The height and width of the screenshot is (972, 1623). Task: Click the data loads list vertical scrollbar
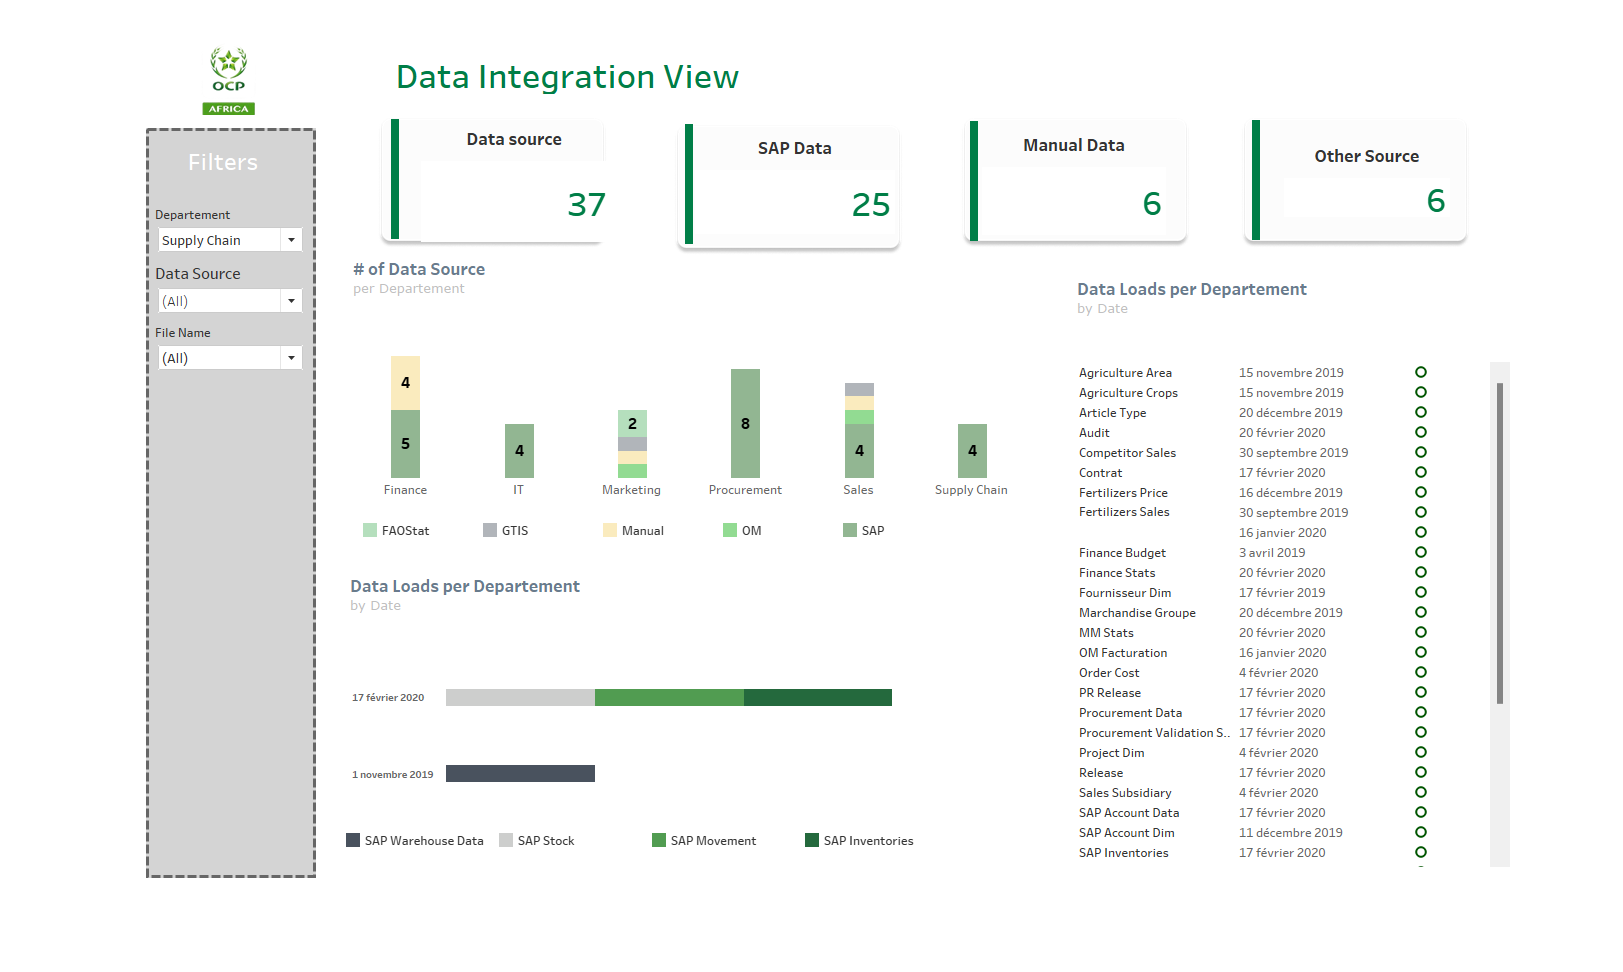(x=1500, y=543)
